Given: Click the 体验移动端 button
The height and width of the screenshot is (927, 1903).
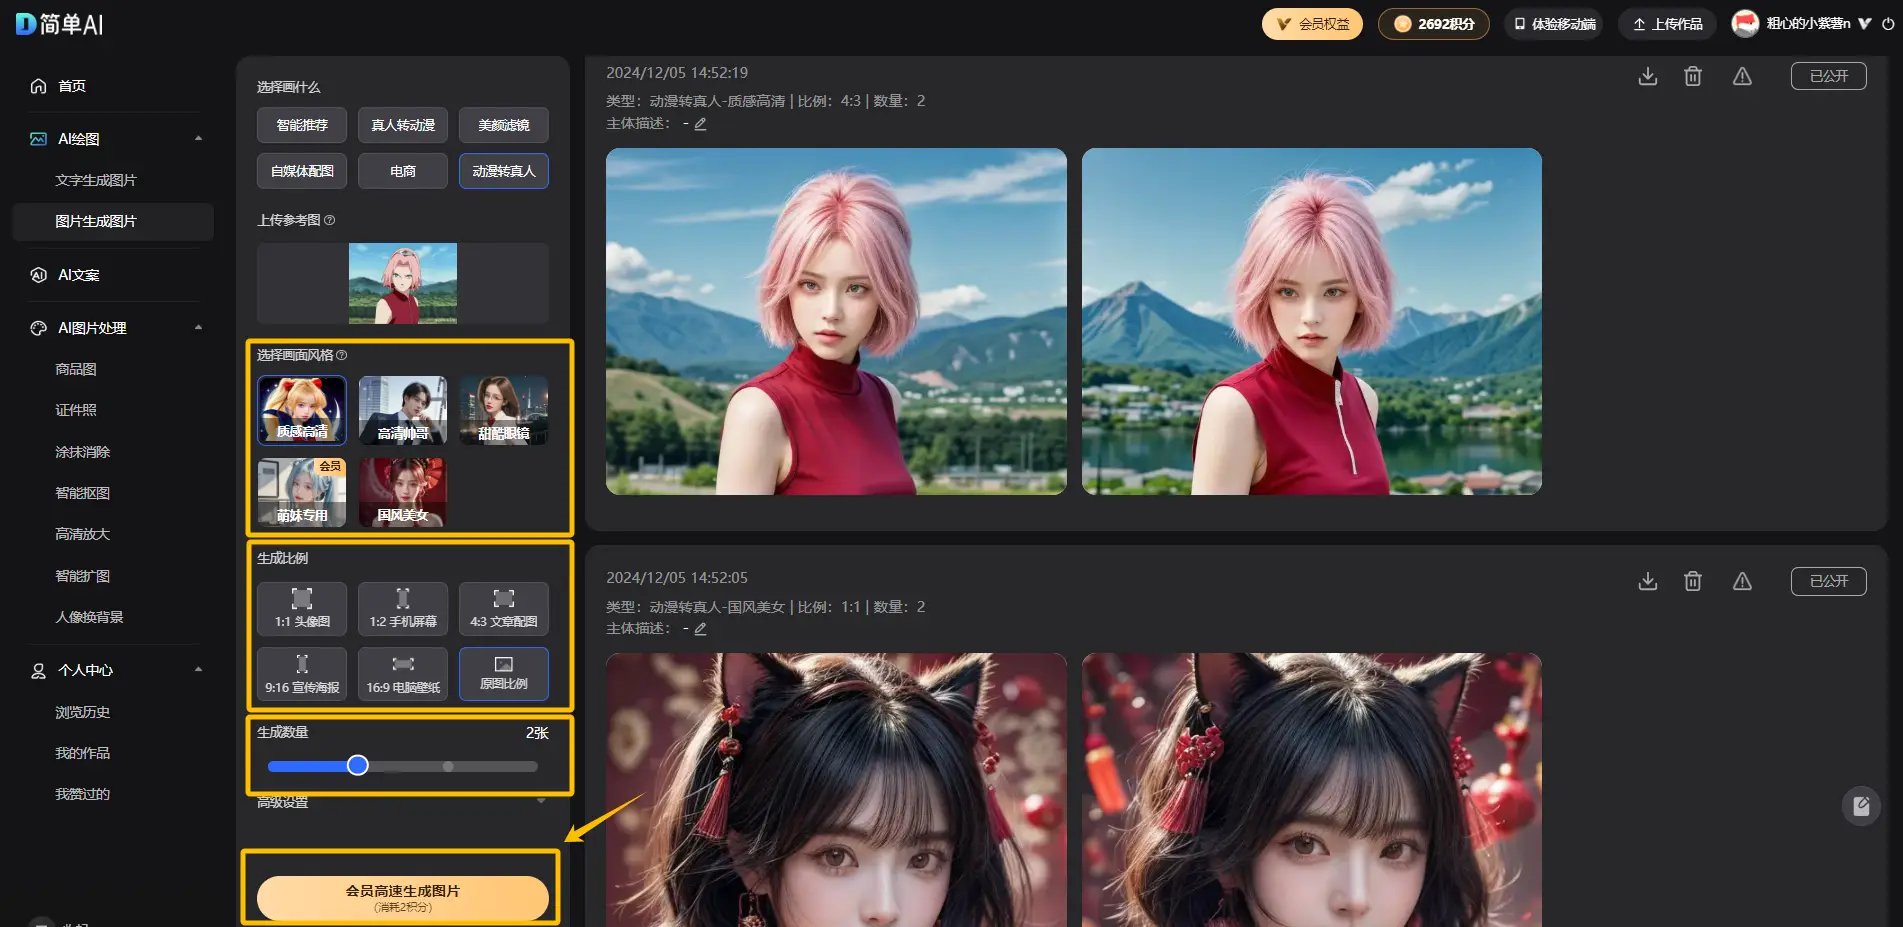Looking at the screenshot, I should point(1554,24).
